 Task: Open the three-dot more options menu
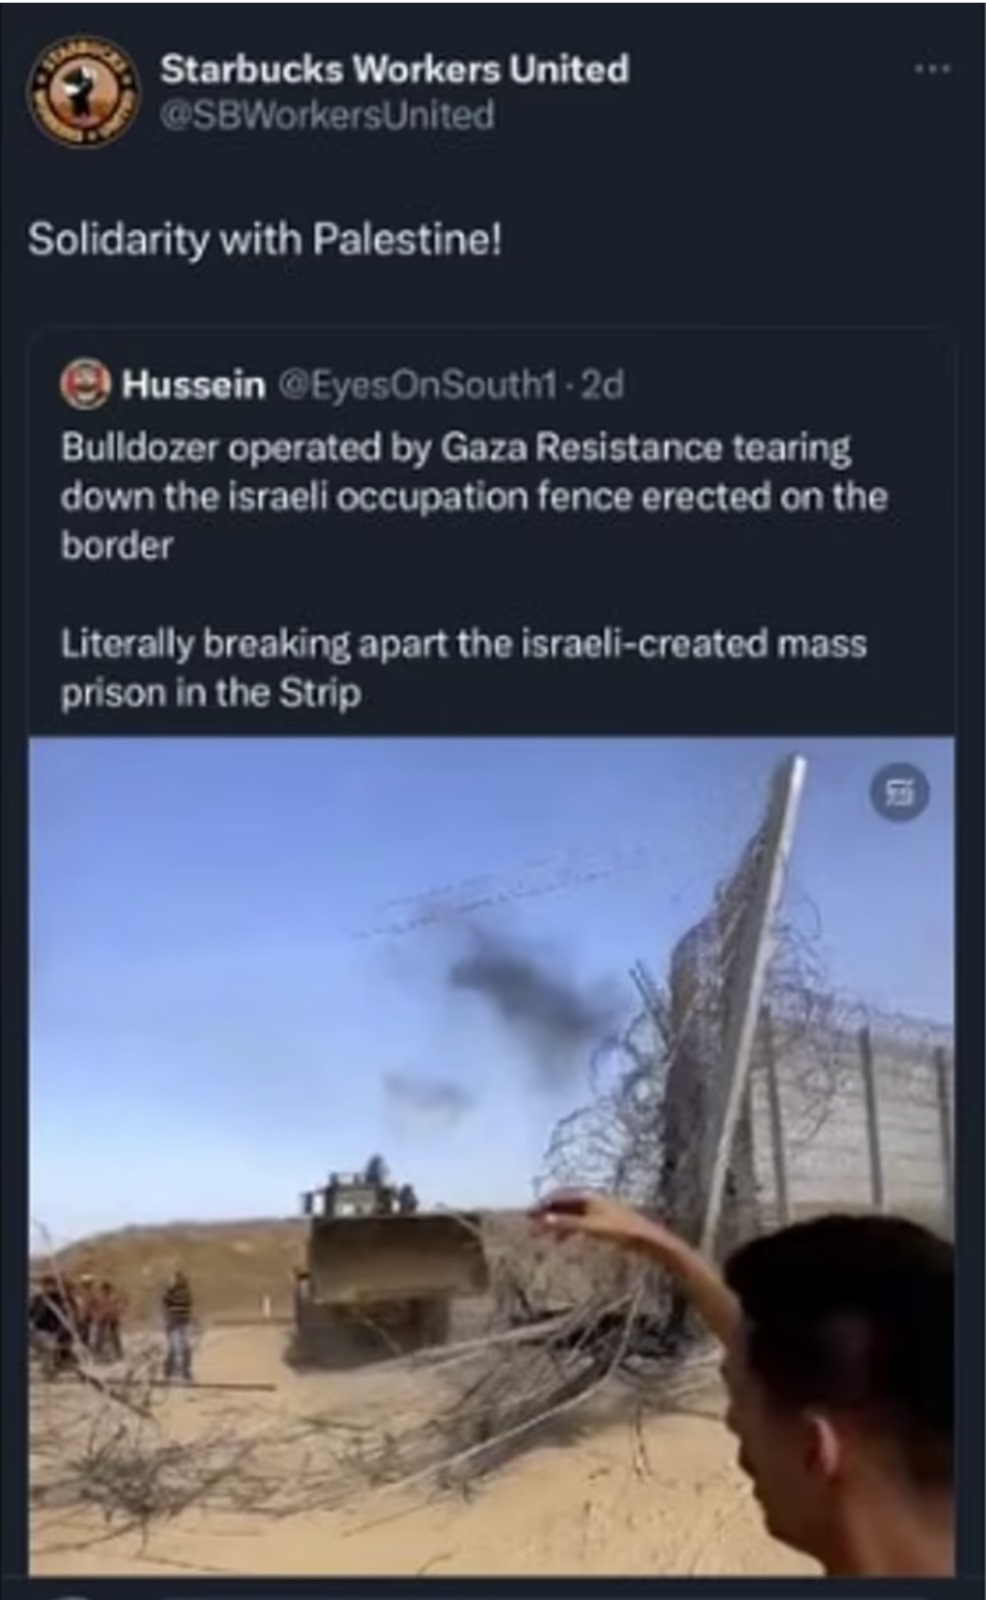click(932, 69)
